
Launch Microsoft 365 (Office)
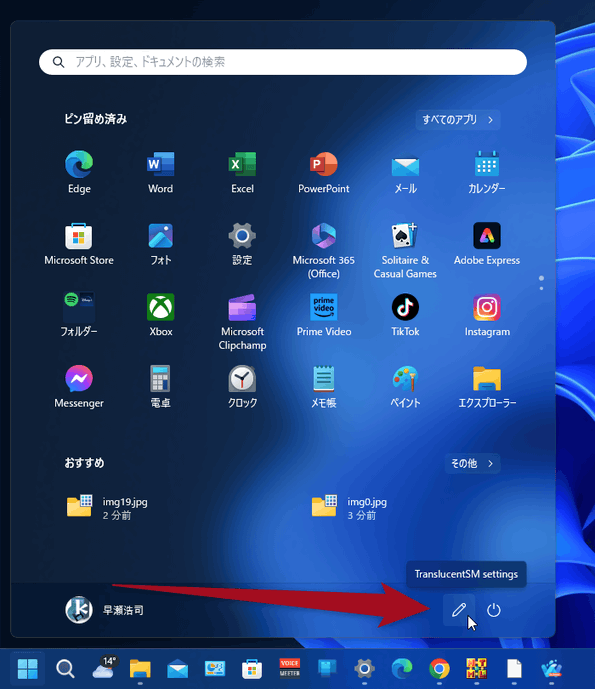pos(324,250)
